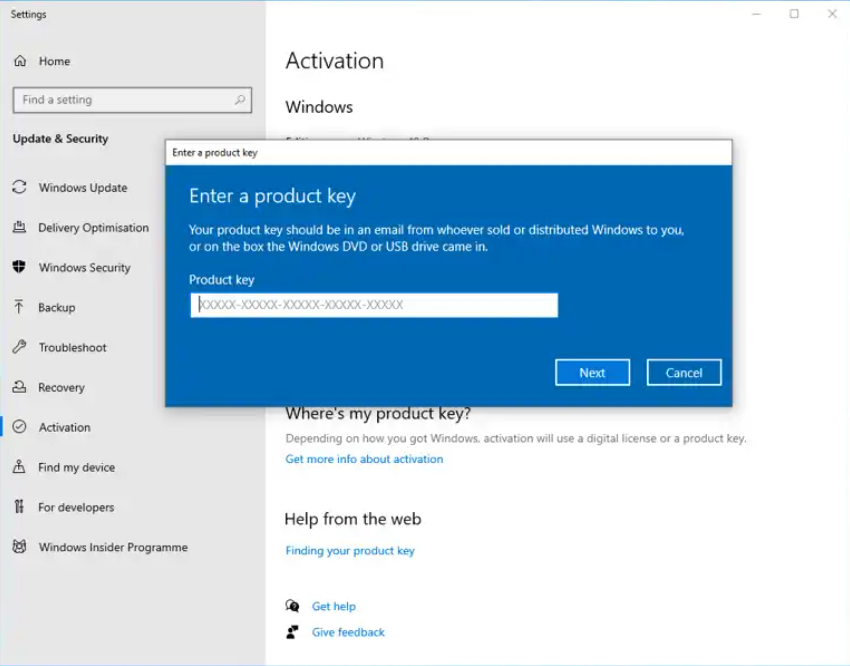Cancel the product key dialog

tap(684, 373)
